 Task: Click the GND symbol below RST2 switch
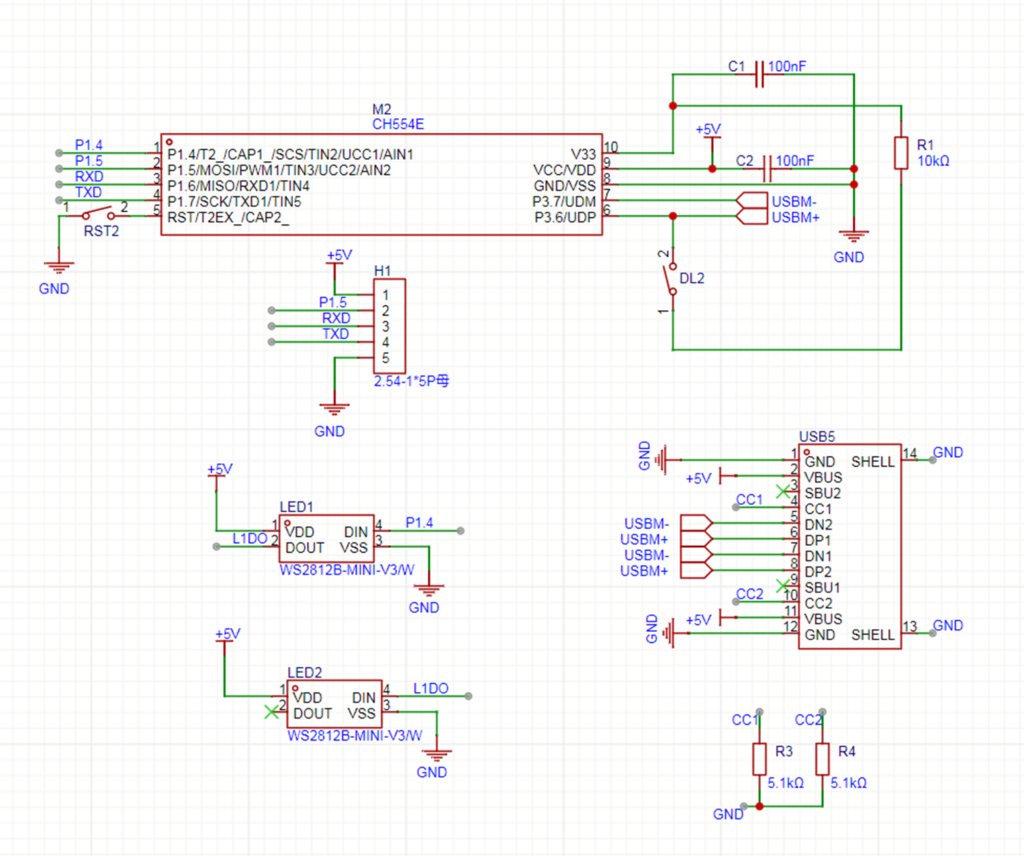(x=59, y=267)
